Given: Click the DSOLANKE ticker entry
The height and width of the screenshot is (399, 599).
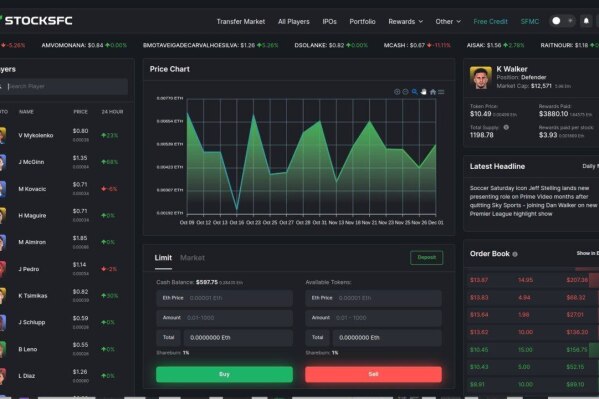Looking at the screenshot, I should [x=331, y=45].
